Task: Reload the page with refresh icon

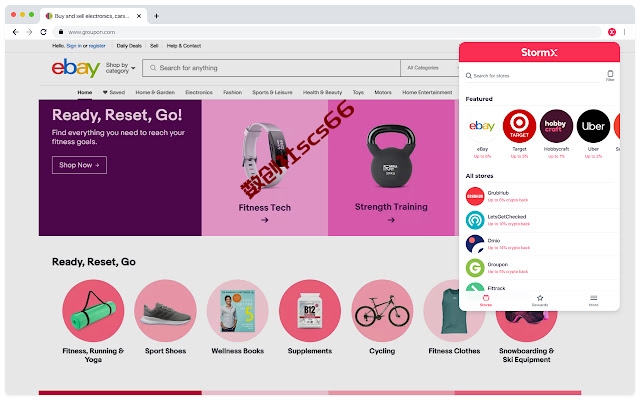Action: 43,32
